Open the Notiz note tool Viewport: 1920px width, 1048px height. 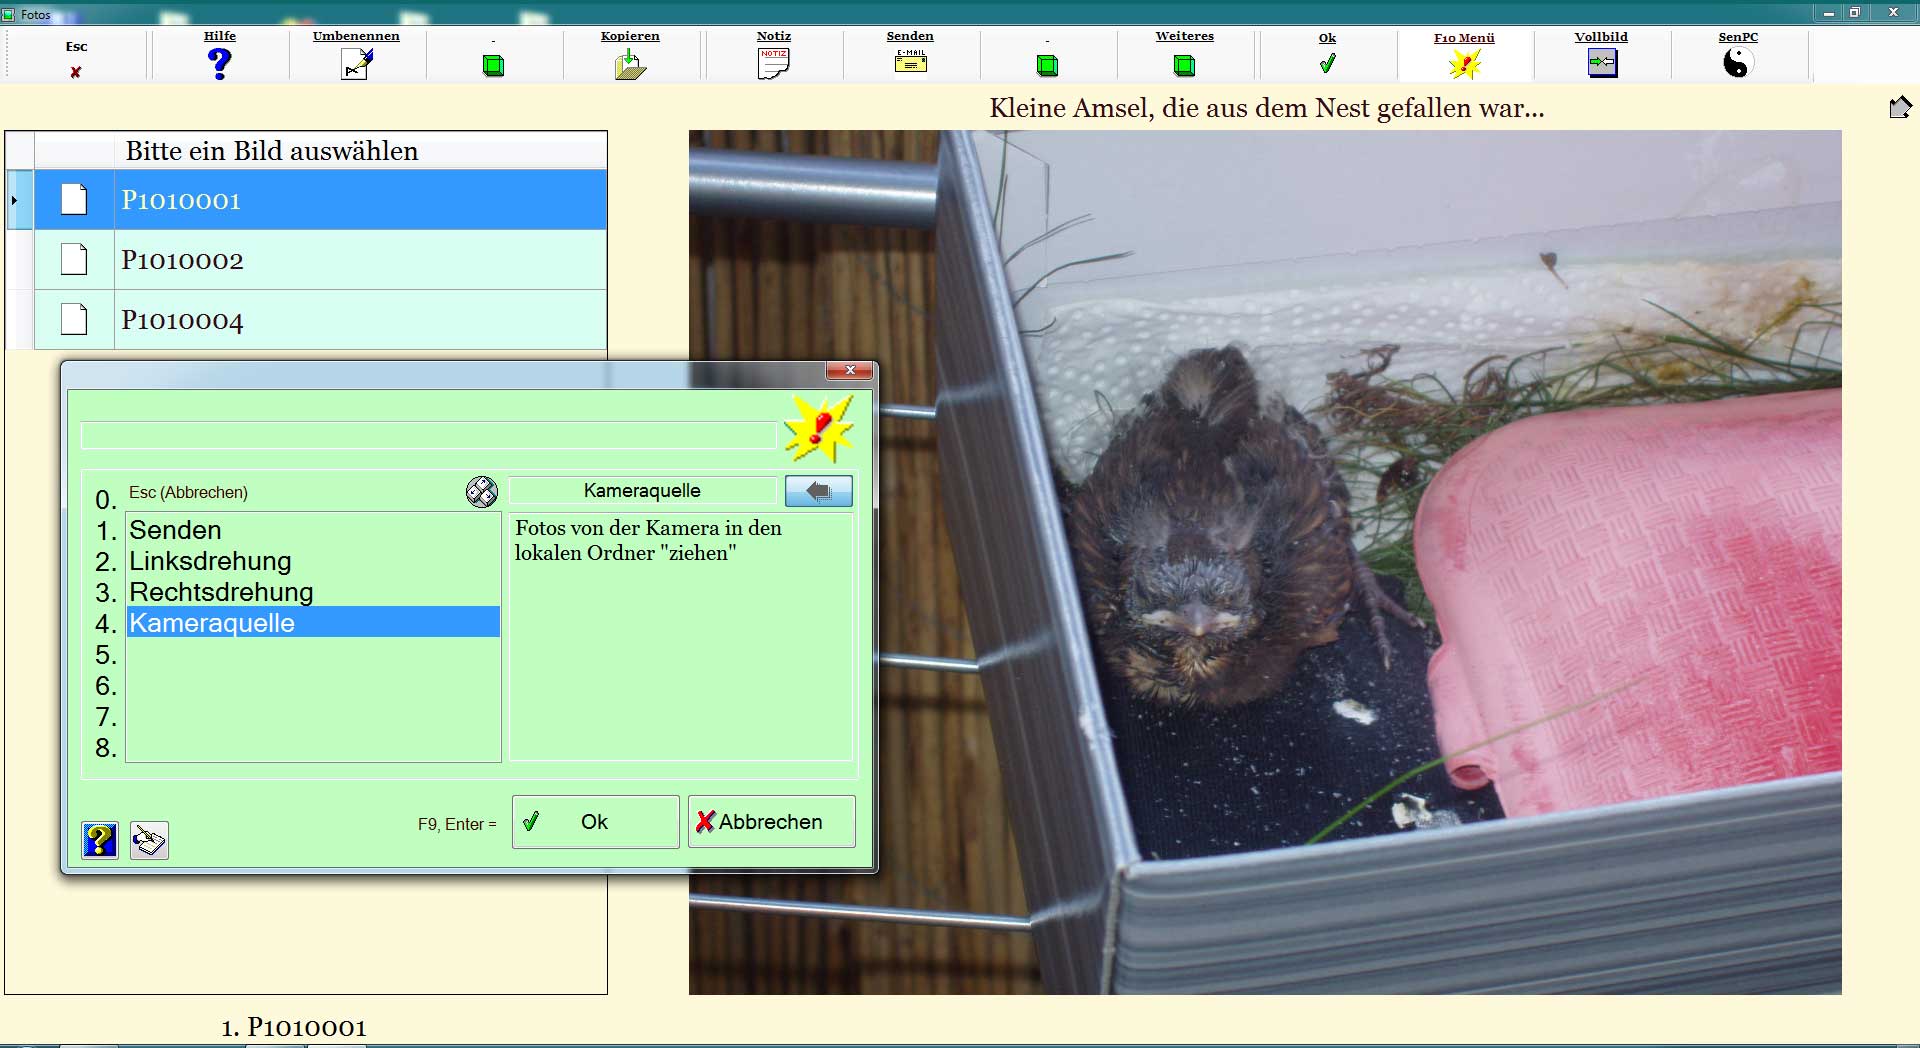[773, 63]
